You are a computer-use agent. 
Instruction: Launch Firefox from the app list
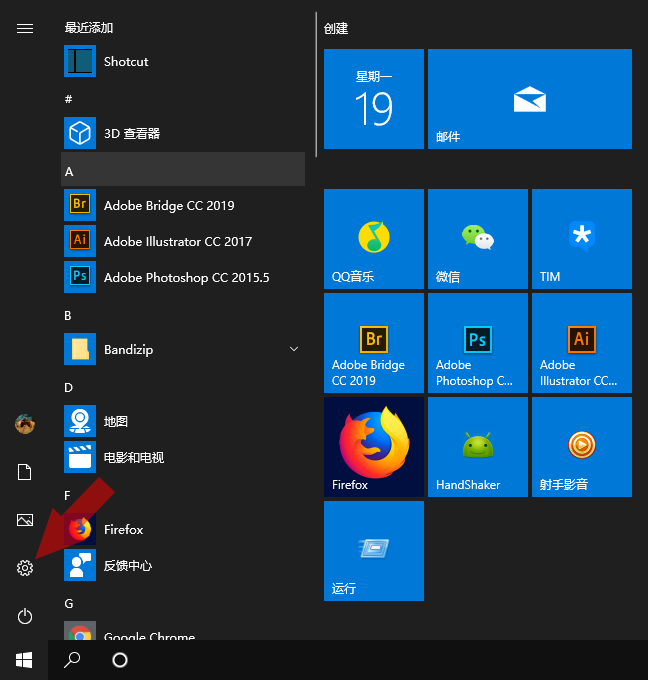pos(183,529)
